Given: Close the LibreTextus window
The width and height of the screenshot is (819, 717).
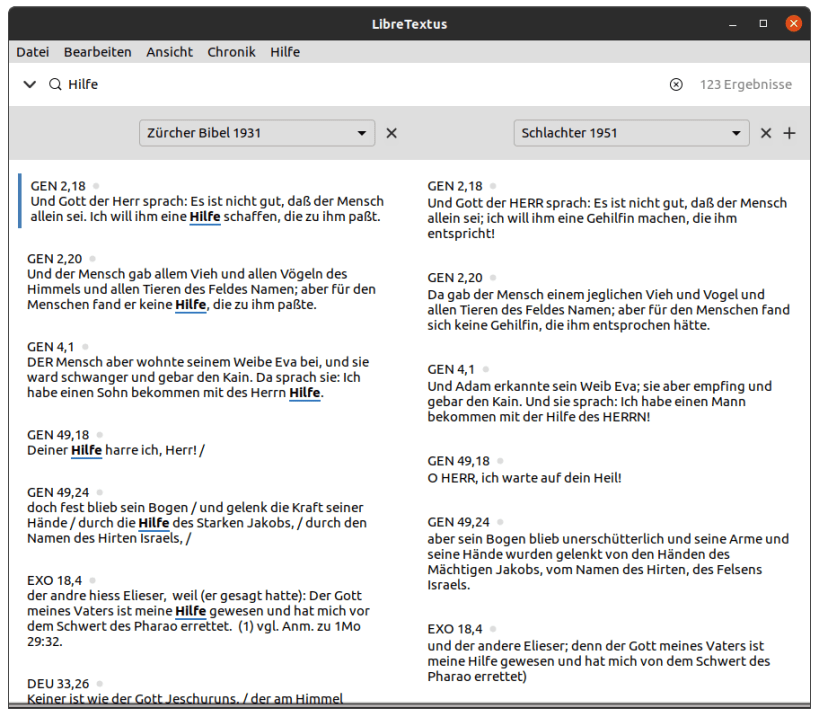Looking at the screenshot, I should pos(793,23).
